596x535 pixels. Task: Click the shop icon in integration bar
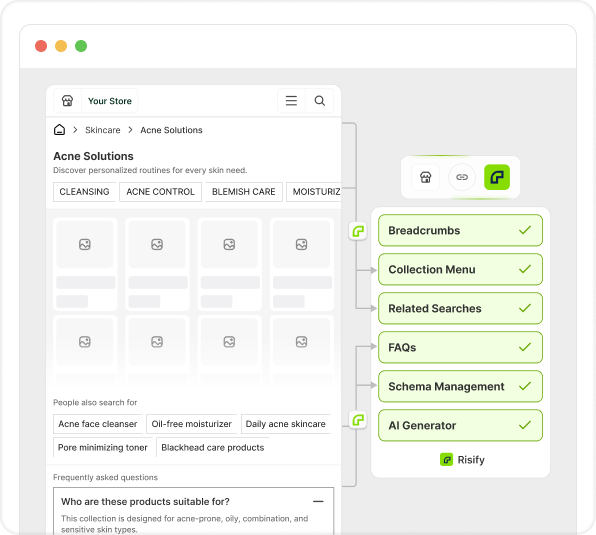pos(426,177)
